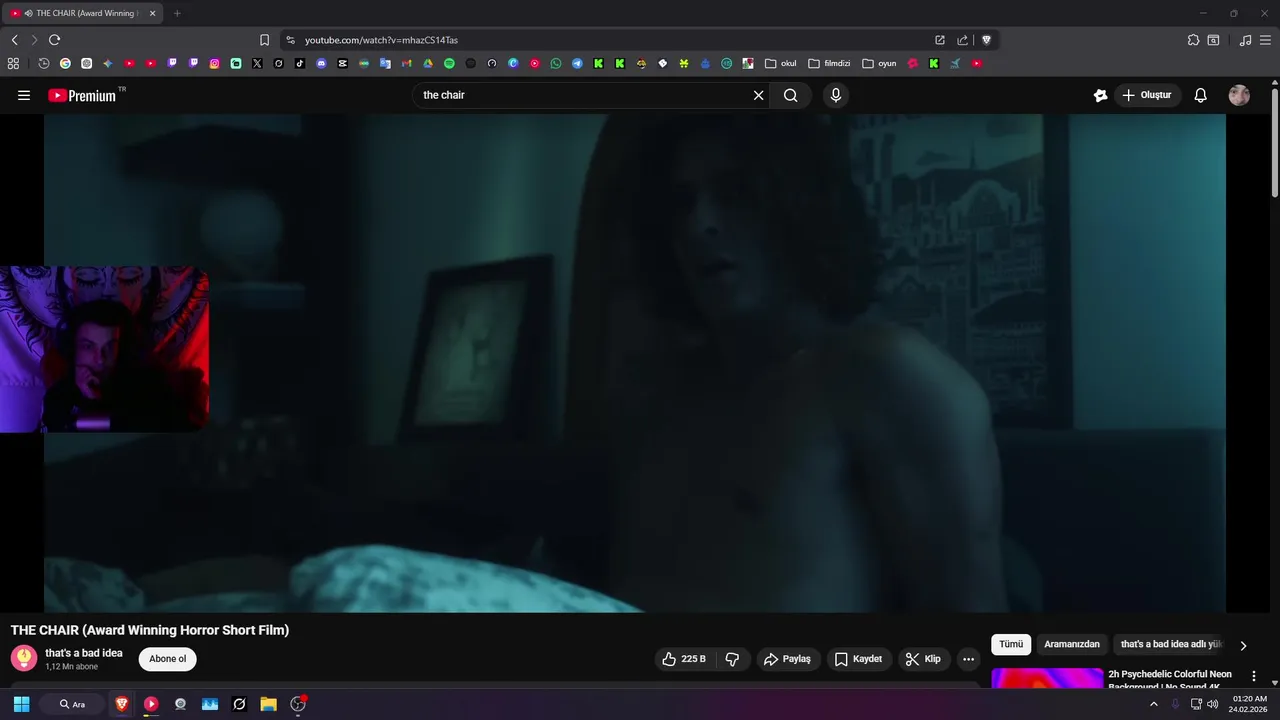The image size is (1280, 720).
Task: Open a new browser tab
Action: tap(177, 13)
